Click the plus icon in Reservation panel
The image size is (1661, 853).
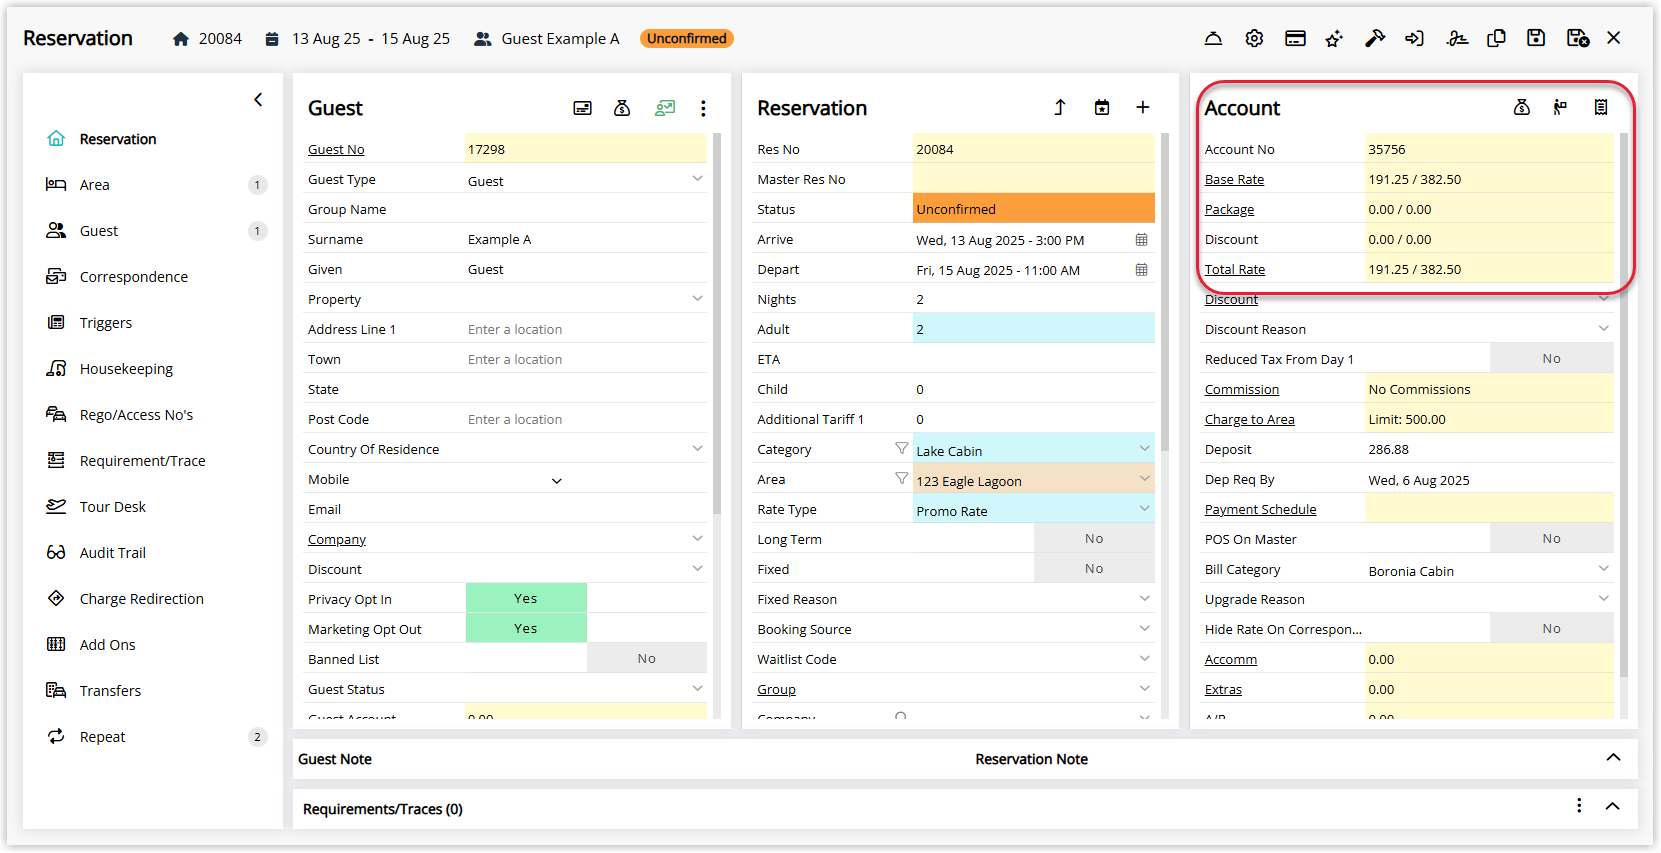click(x=1143, y=107)
